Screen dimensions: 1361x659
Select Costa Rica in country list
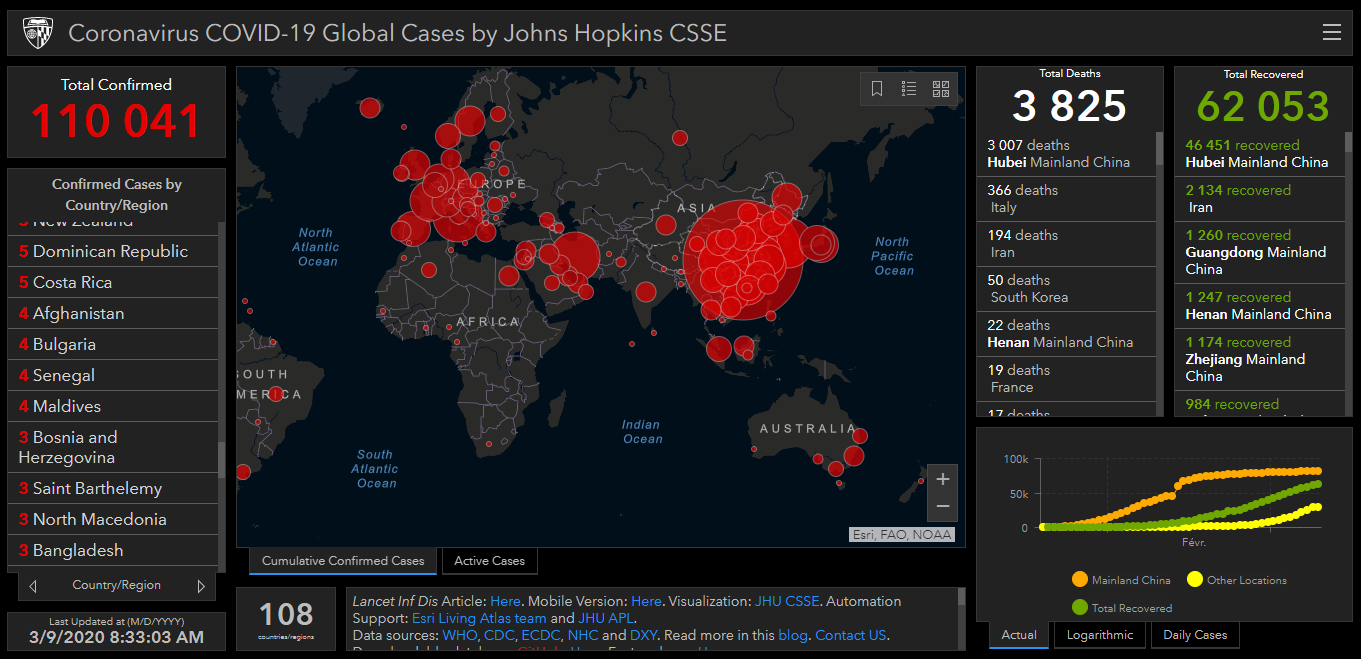(112, 282)
